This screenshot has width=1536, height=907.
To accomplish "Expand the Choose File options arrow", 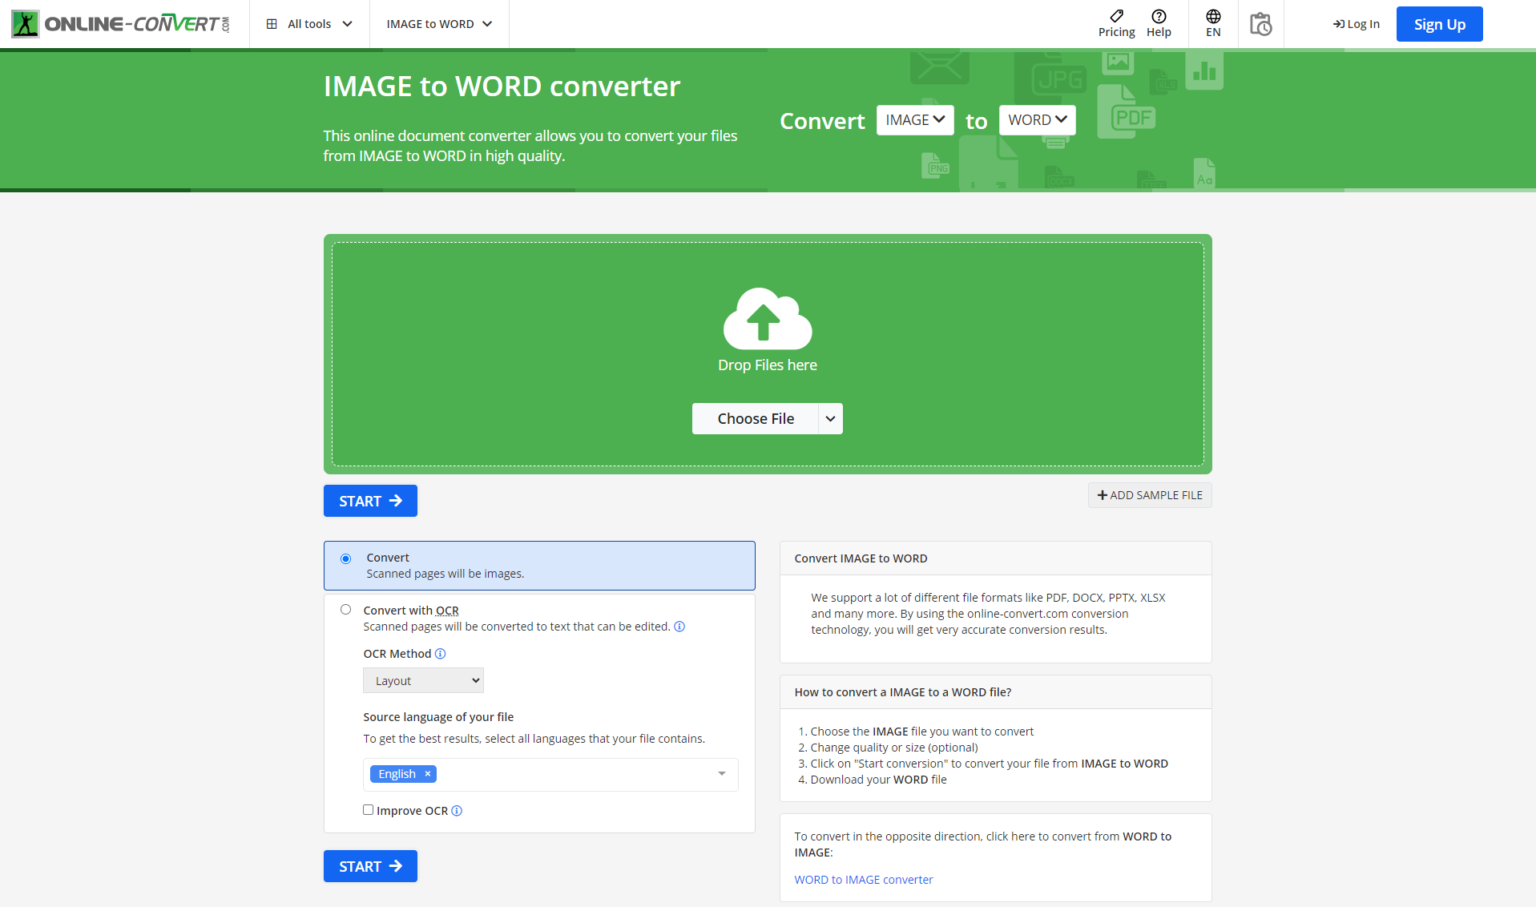I will tap(830, 419).
